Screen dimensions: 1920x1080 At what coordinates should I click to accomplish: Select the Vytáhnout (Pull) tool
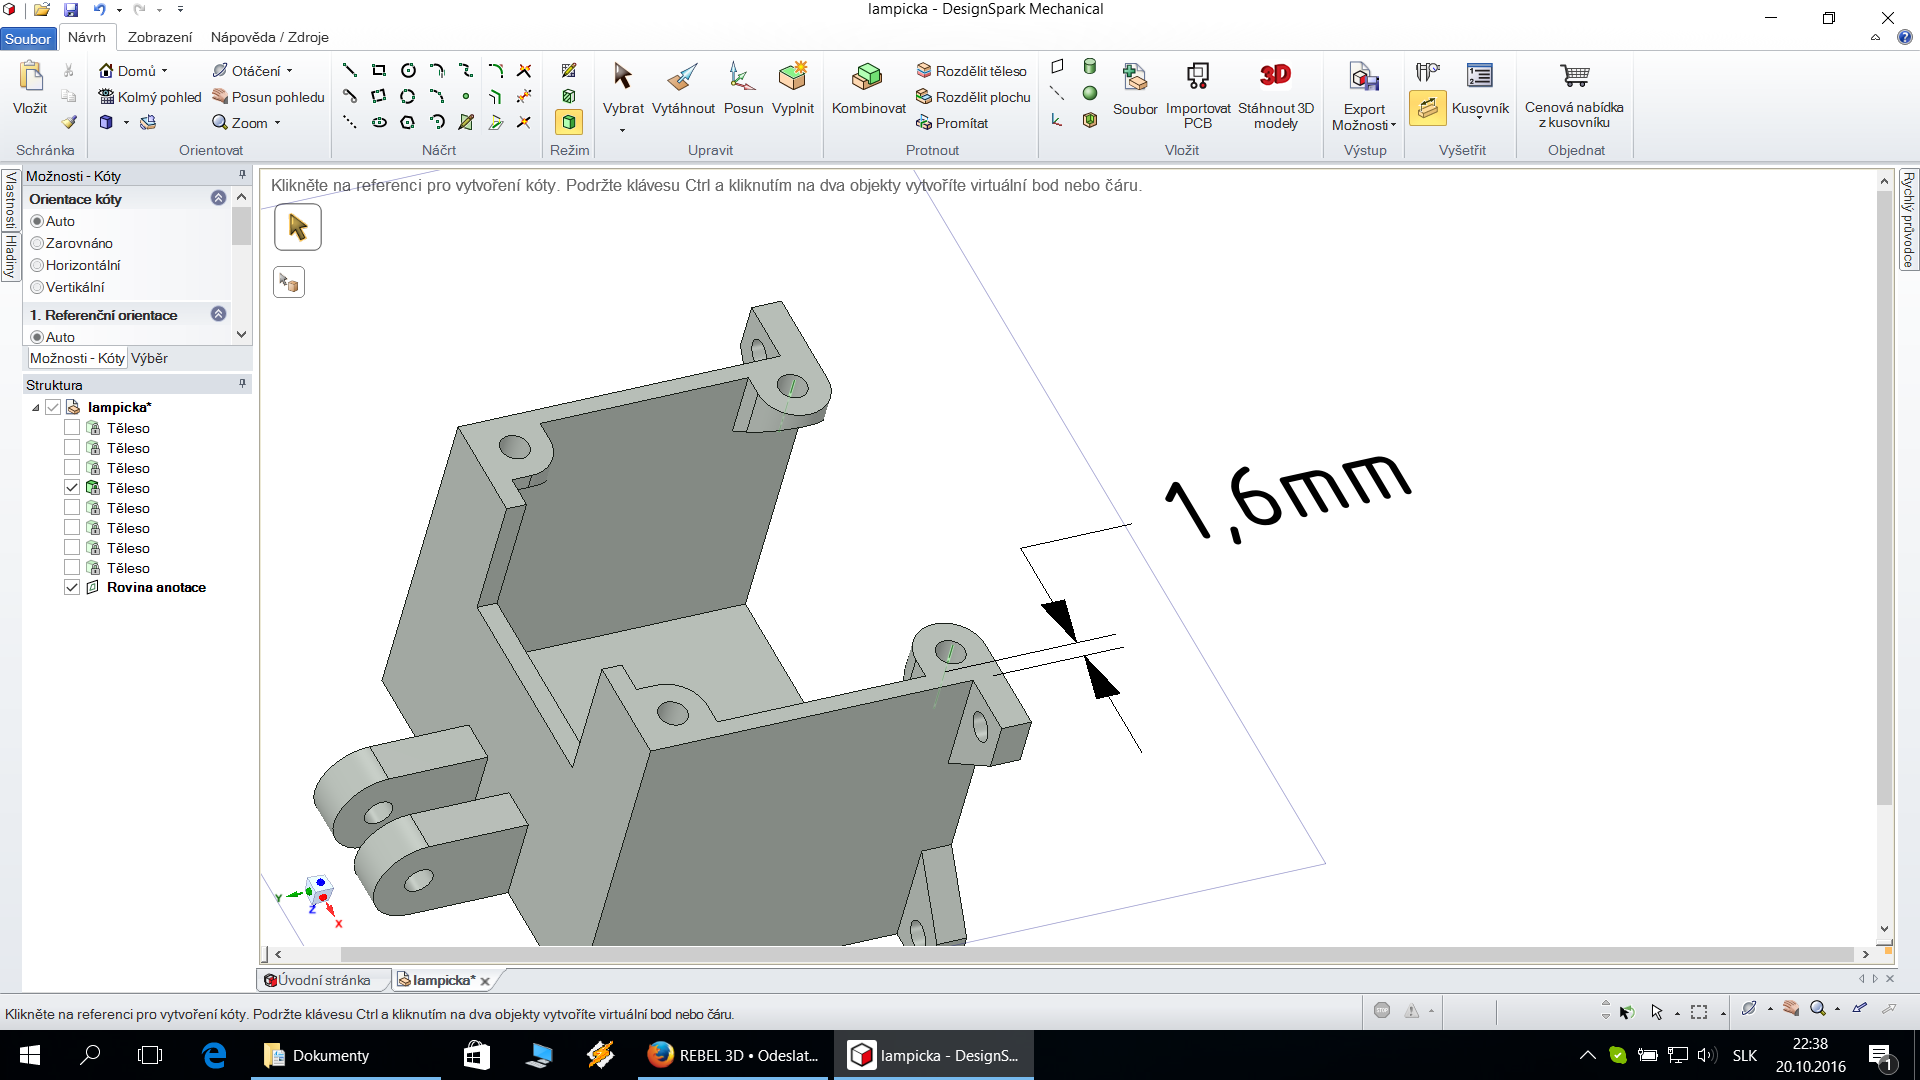[683, 88]
